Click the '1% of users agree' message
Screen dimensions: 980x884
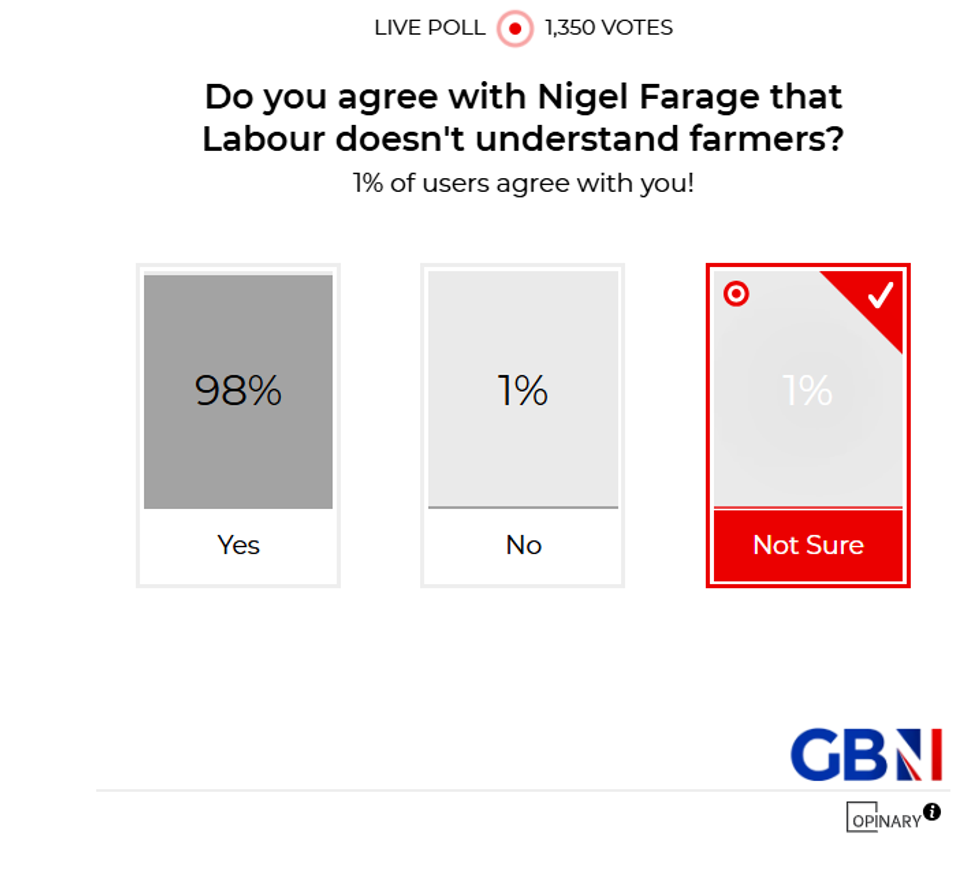click(x=523, y=183)
